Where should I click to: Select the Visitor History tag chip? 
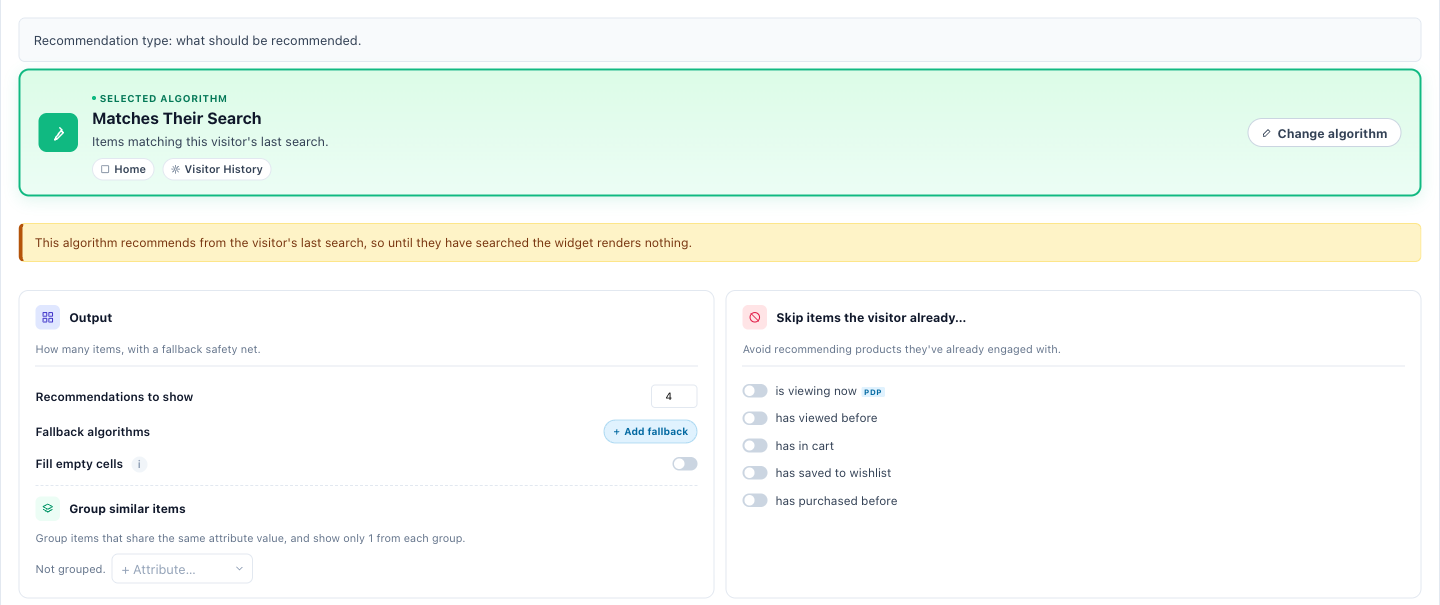(217, 169)
